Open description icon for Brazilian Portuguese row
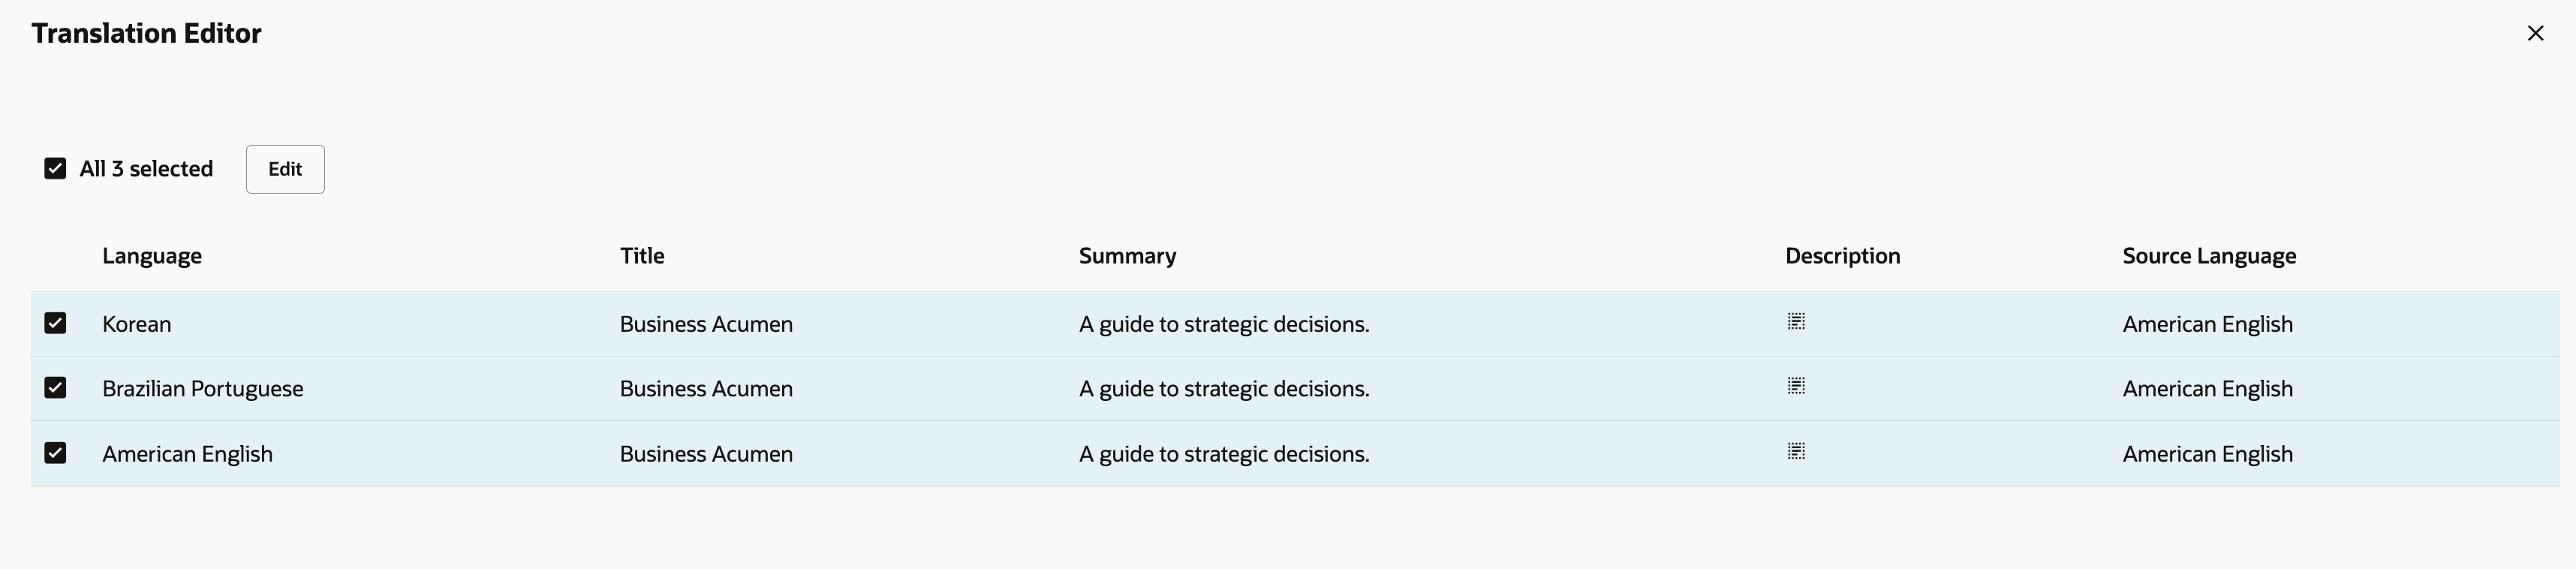This screenshot has height=569, width=2576. pyautogui.click(x=1796, y=386)
